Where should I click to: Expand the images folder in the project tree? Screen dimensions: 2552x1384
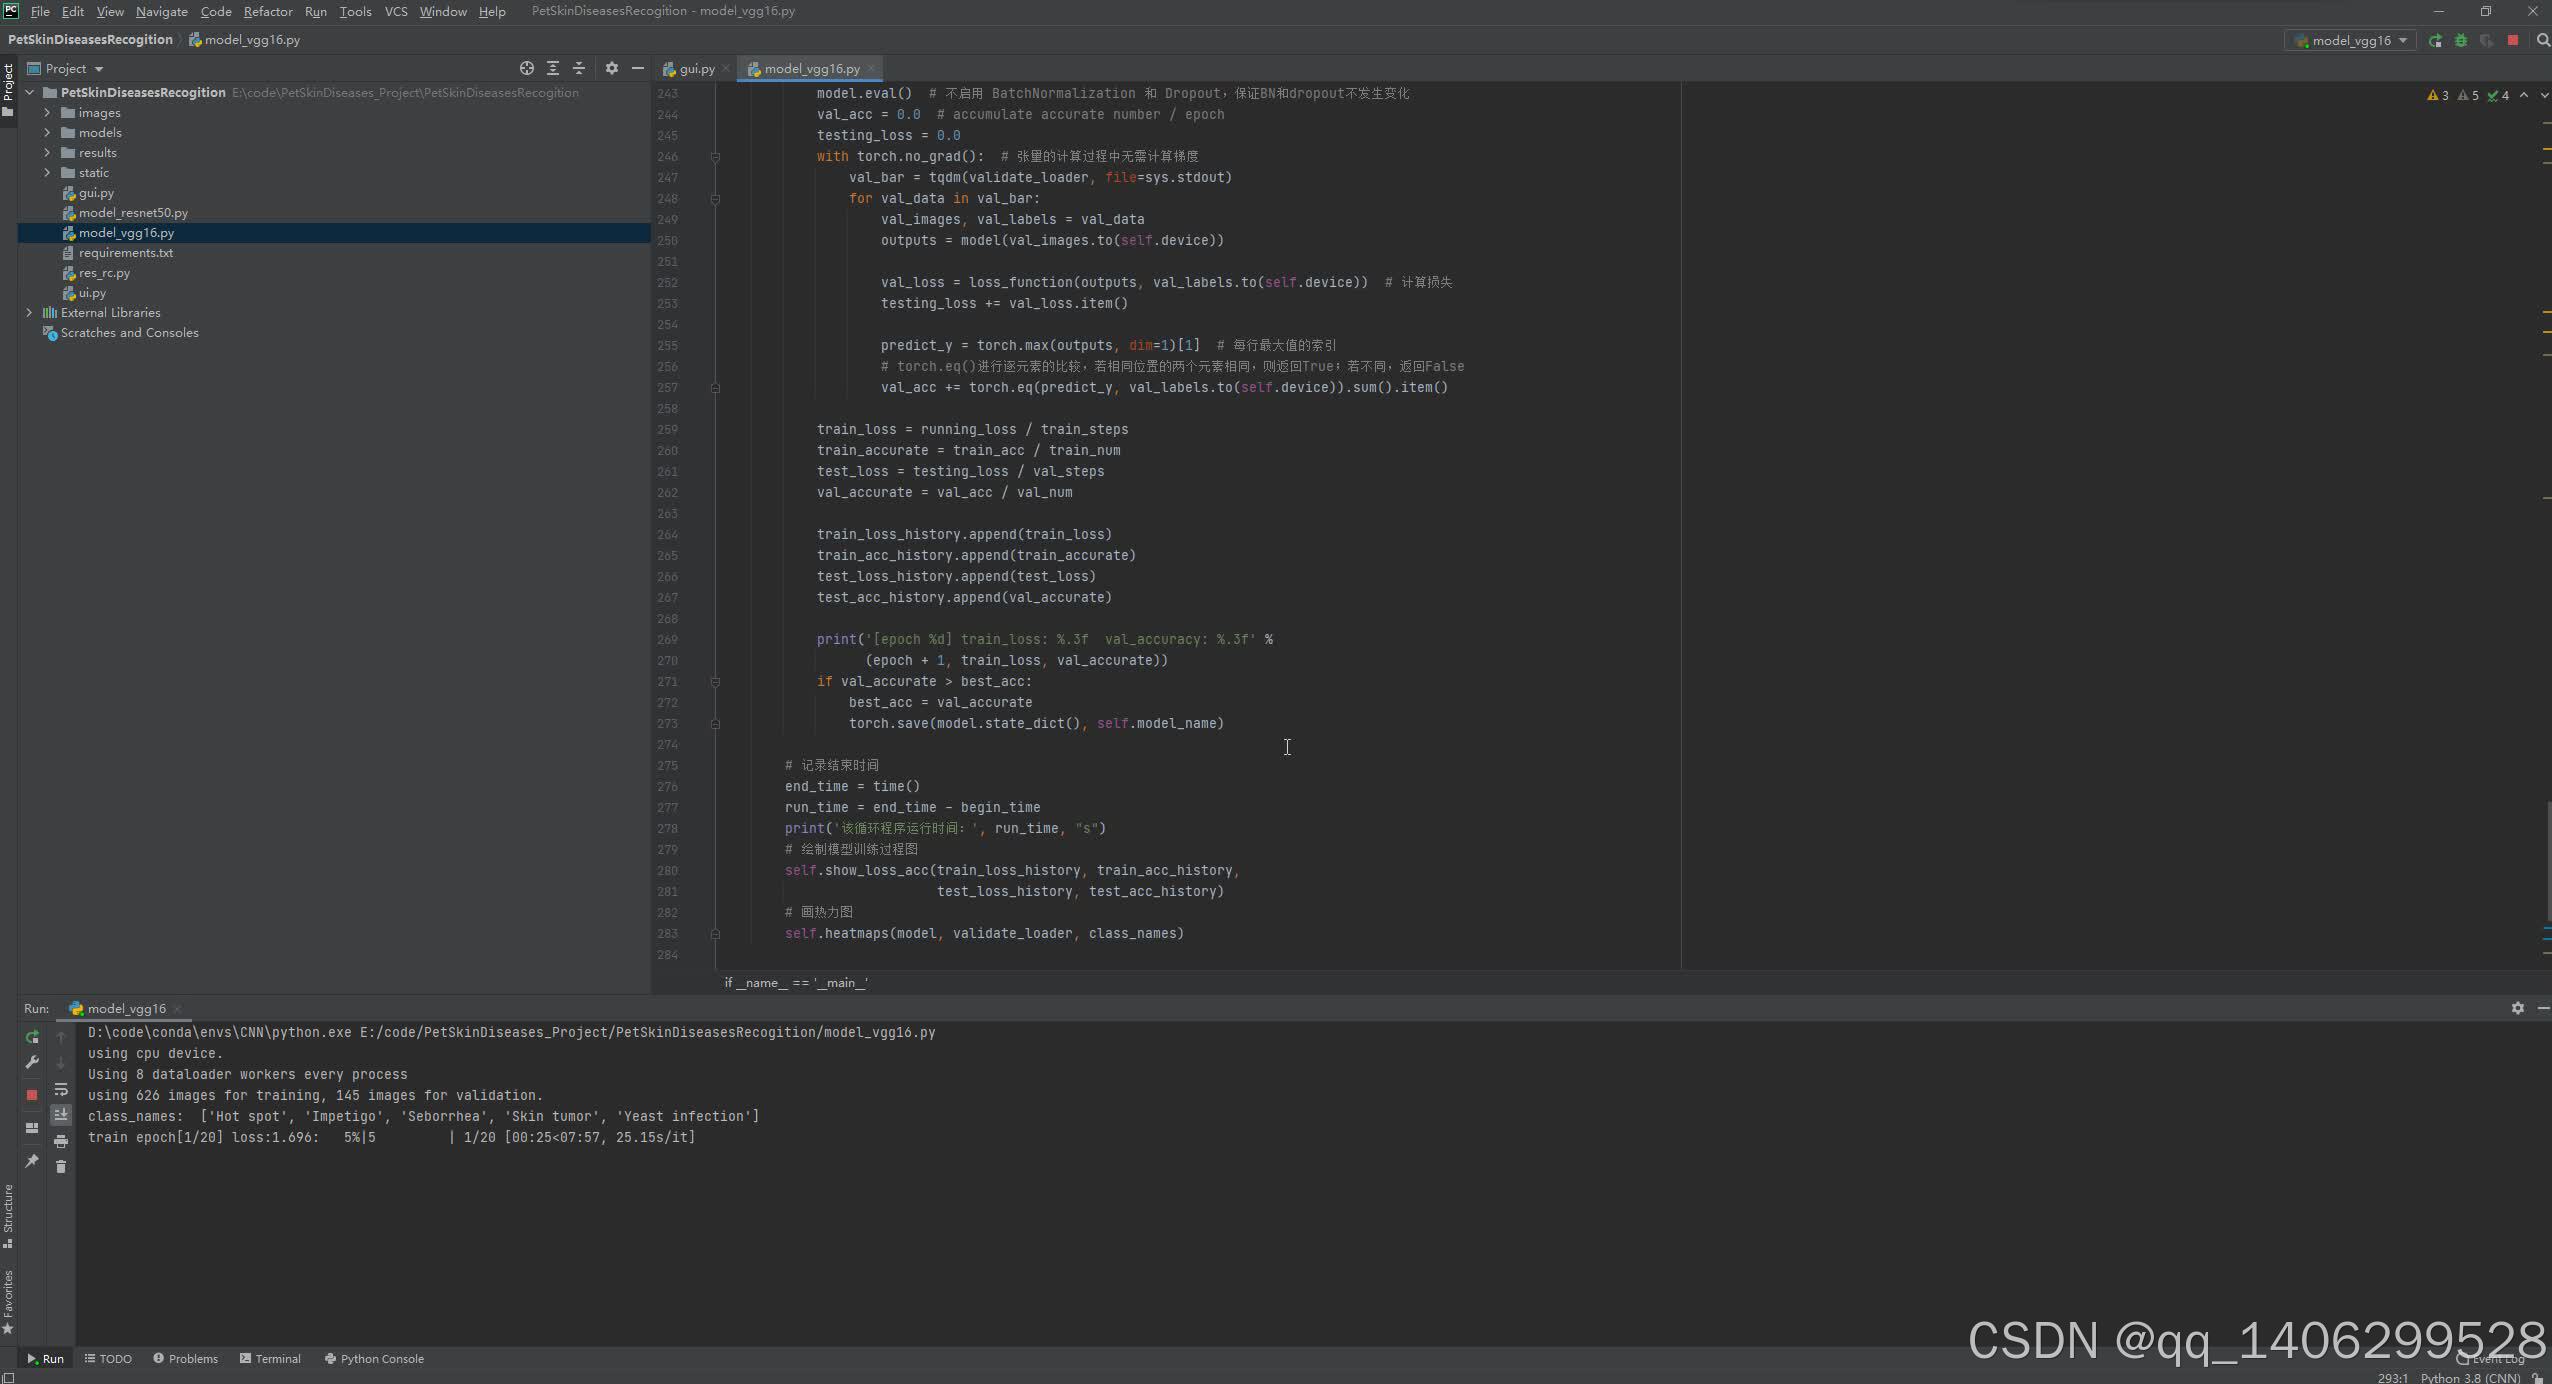47,113
